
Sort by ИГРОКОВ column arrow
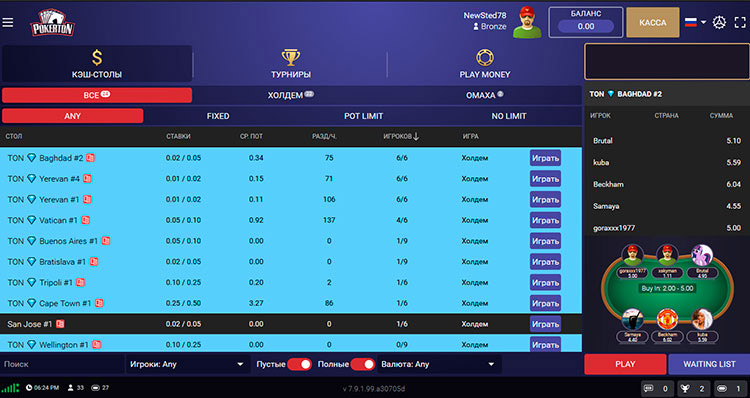416,136
